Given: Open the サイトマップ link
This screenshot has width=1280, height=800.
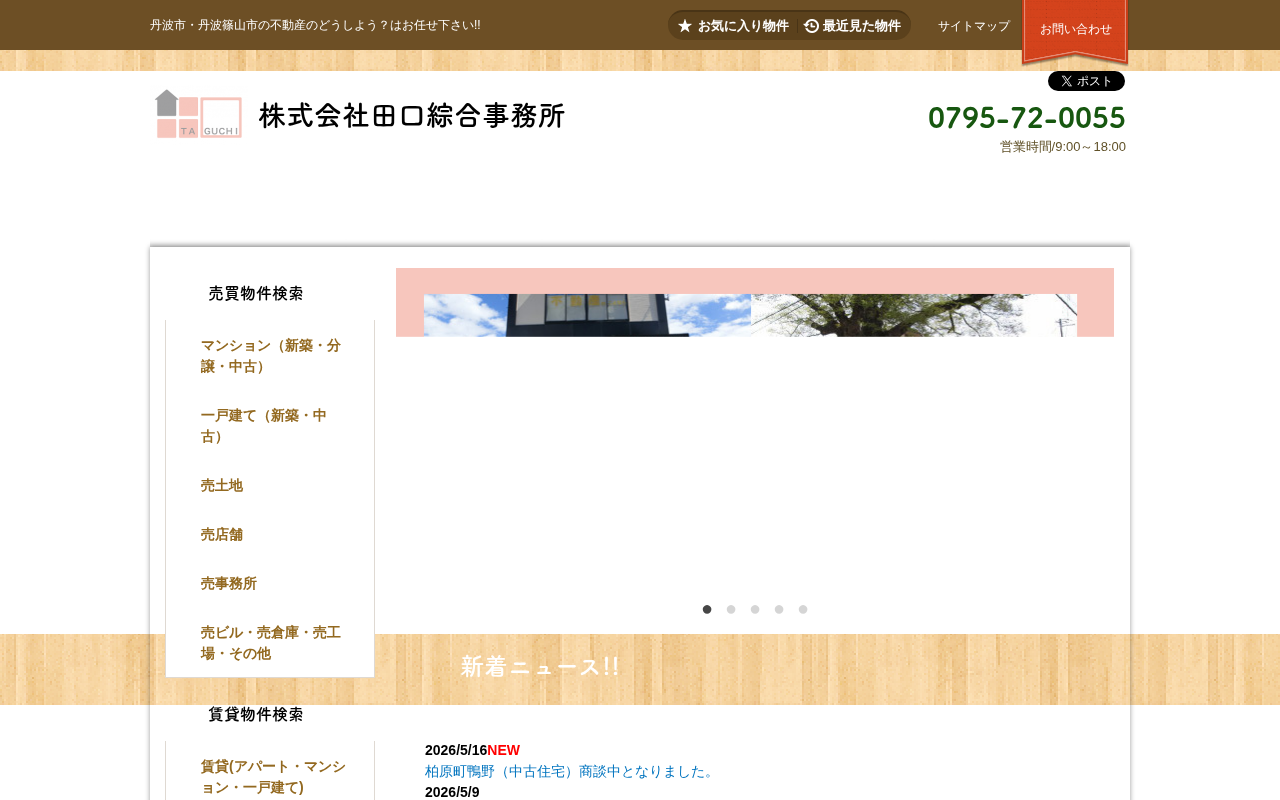Looking at the screenshot, I should 974,26.
